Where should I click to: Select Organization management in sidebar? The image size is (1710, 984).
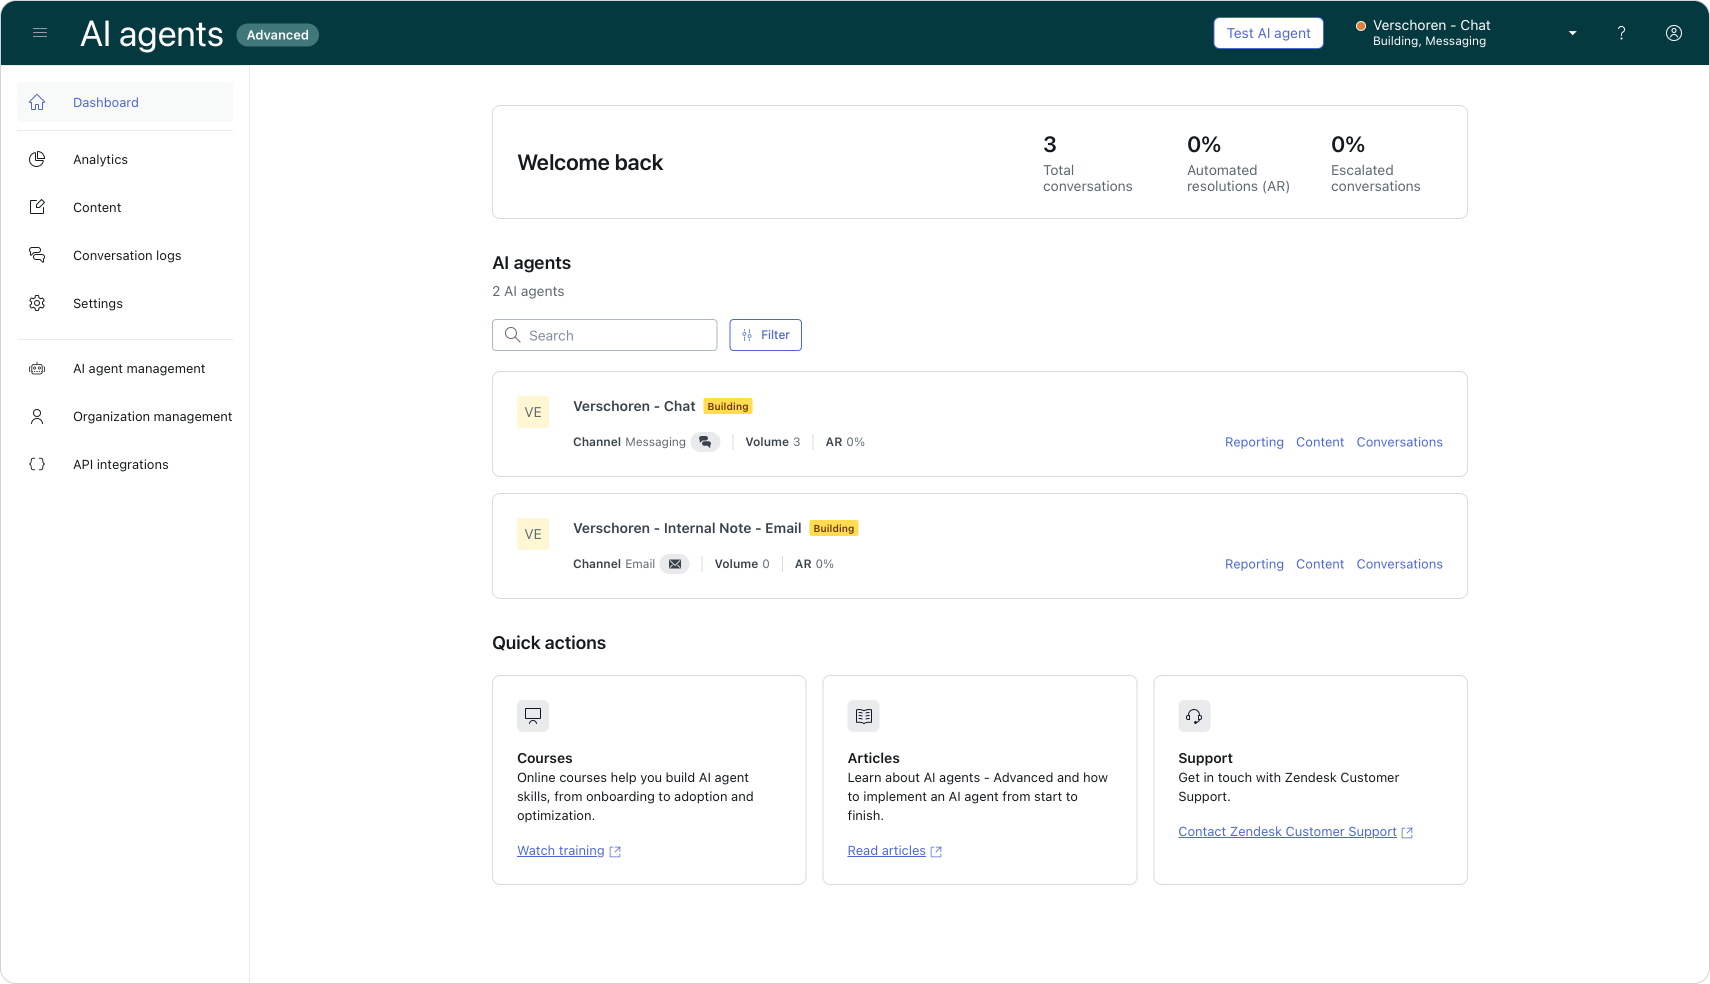pos(152,416)
